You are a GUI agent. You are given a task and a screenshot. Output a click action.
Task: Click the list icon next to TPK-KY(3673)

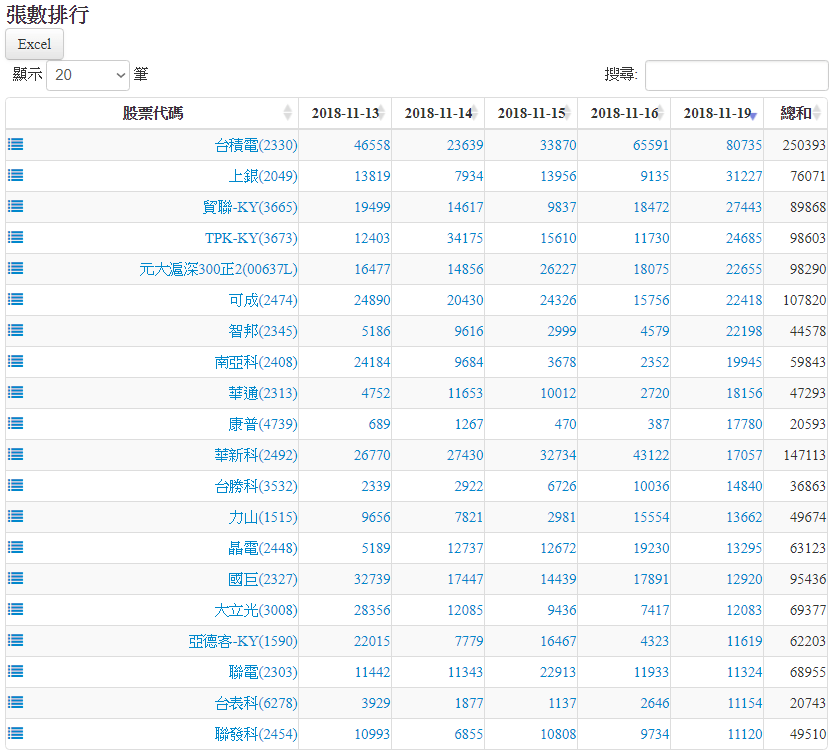point(16,237)
